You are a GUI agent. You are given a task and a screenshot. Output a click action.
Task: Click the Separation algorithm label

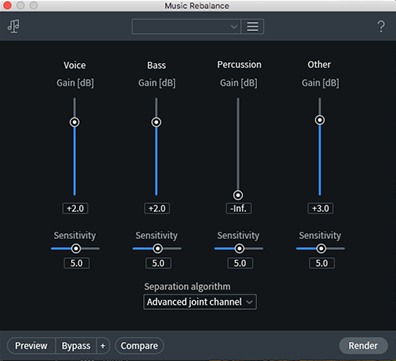187,286
